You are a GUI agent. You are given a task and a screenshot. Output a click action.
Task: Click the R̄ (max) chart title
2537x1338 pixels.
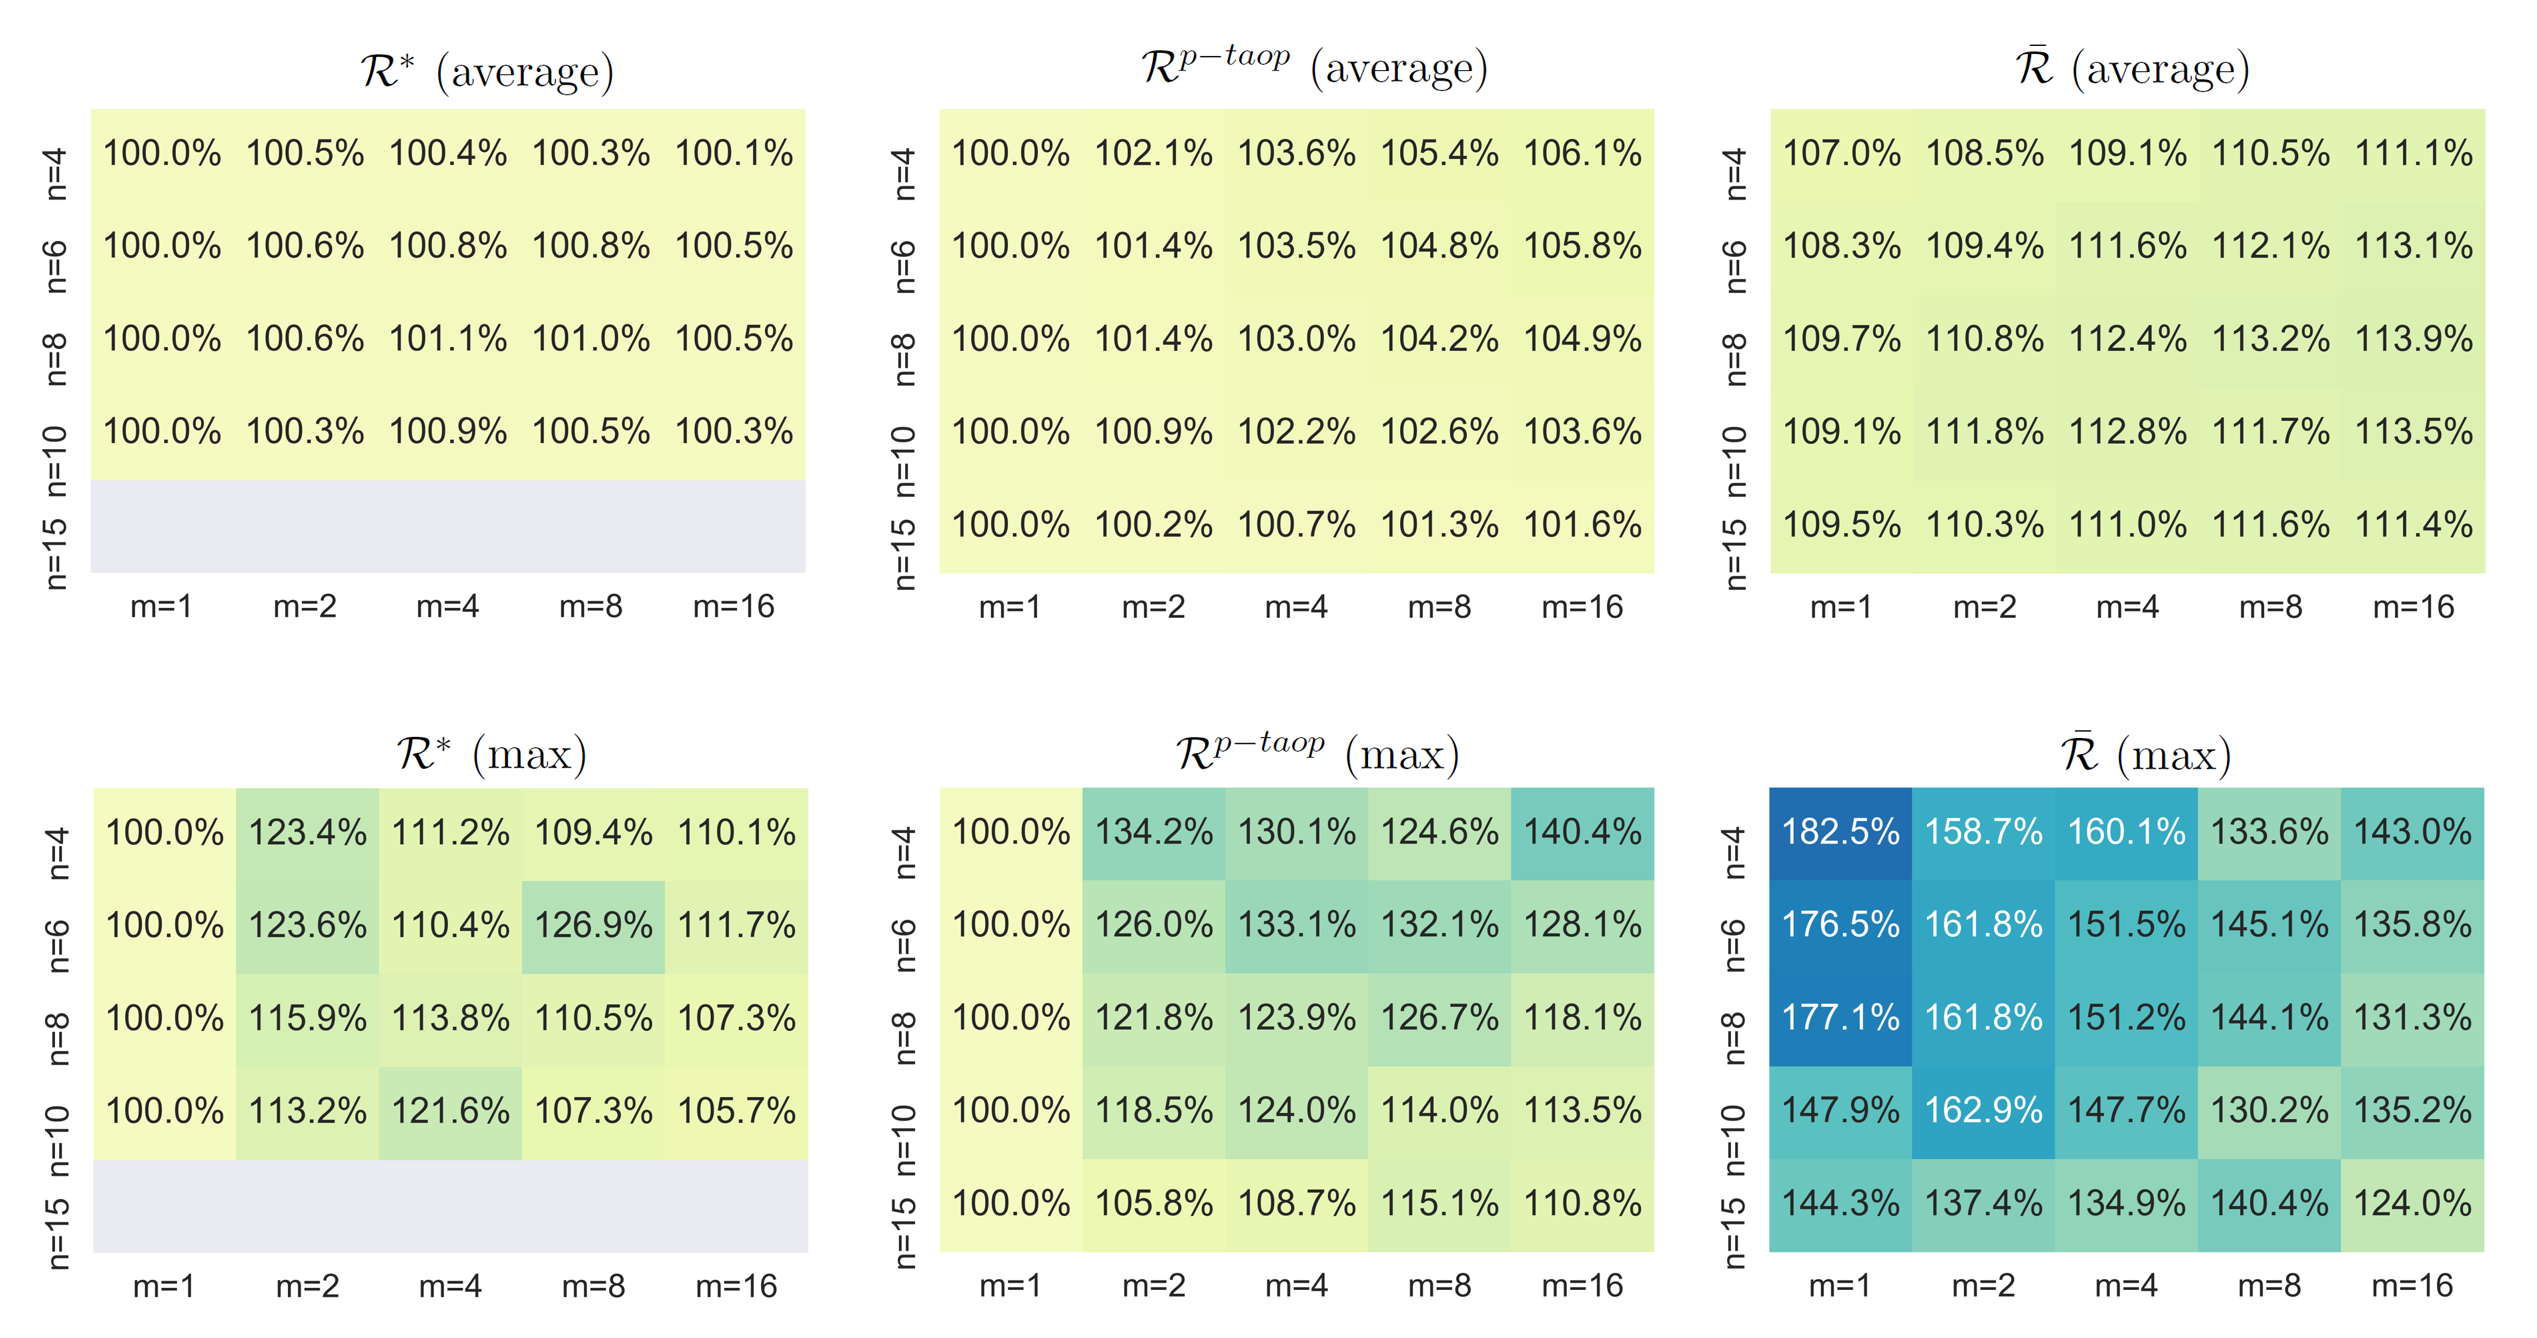pyautogui.click(x=2145, y=754)
